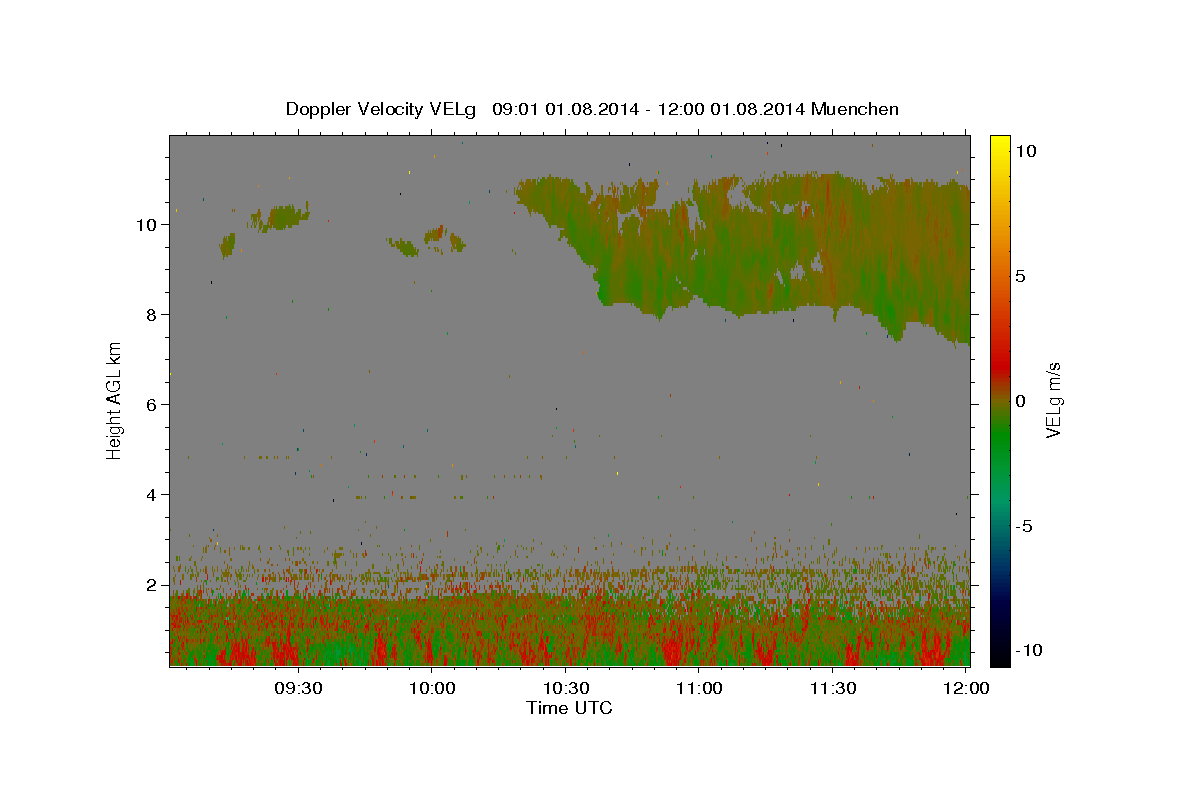The height and width of the screenshot is (800, 1200).
Task: Click the 'Height AGL km' axis title
Action: (115, 400)
